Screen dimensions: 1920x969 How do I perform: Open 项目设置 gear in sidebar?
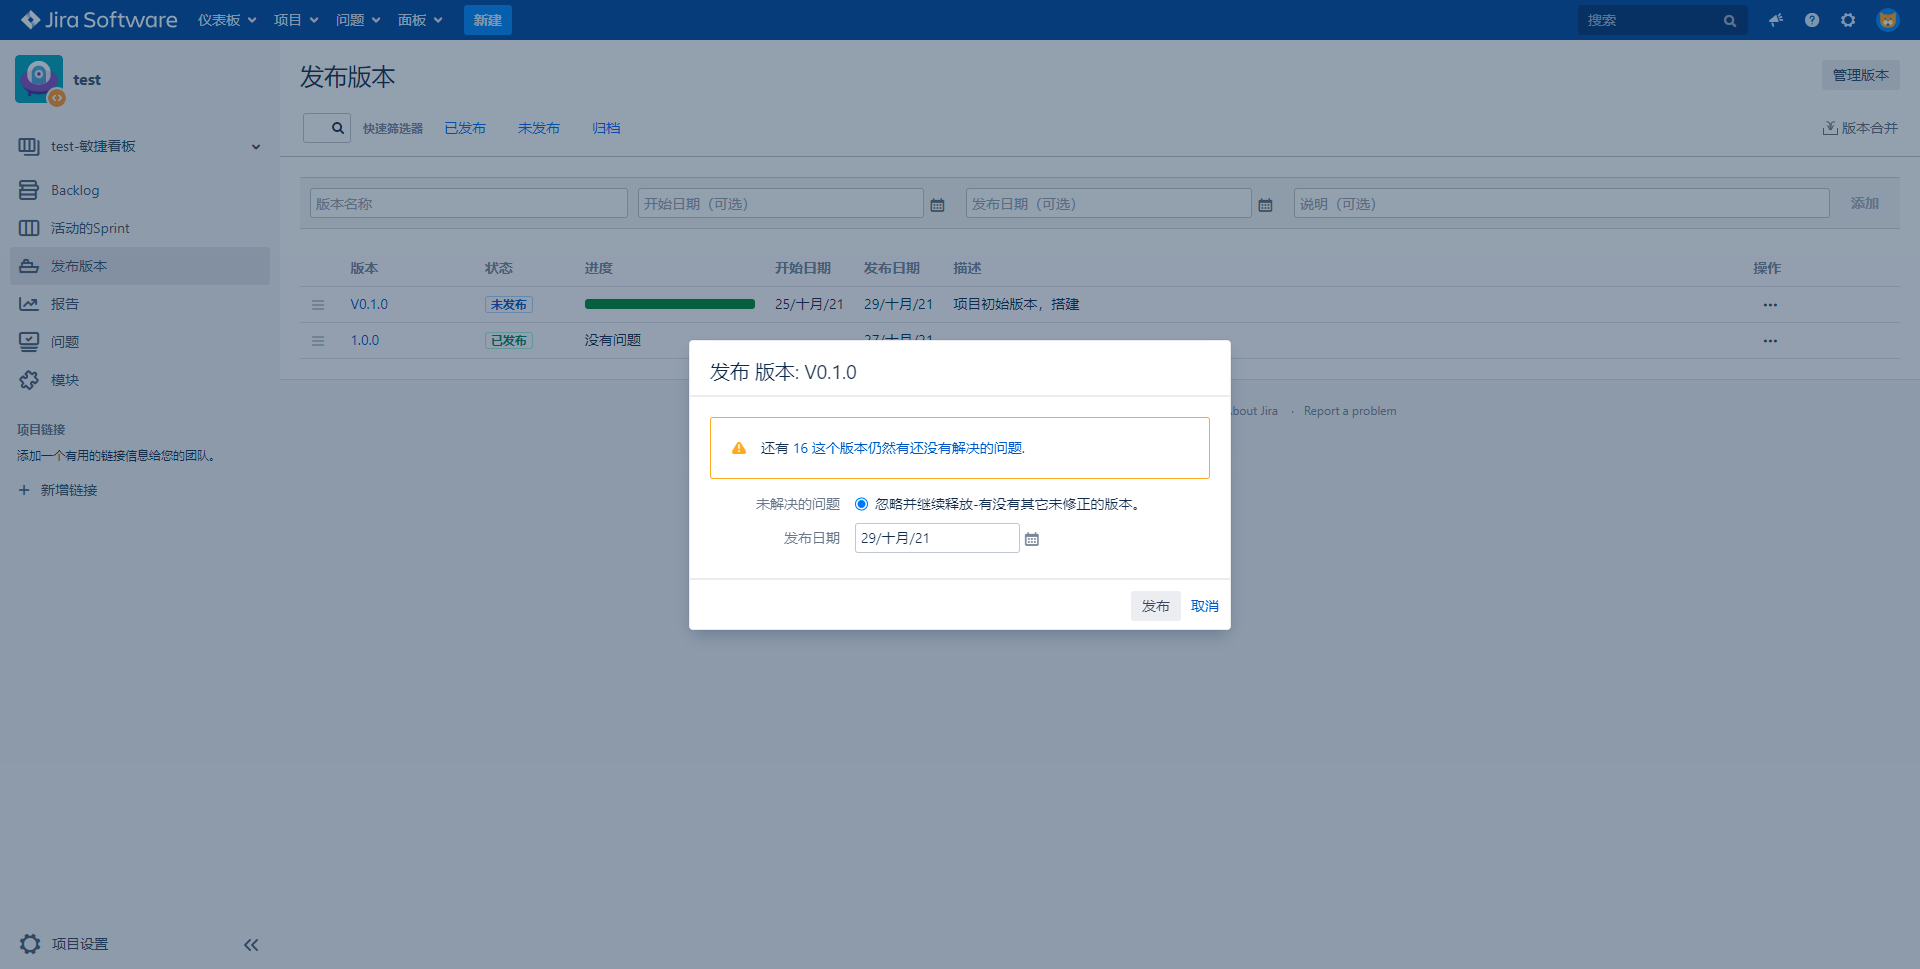click(x=30, y=944)
